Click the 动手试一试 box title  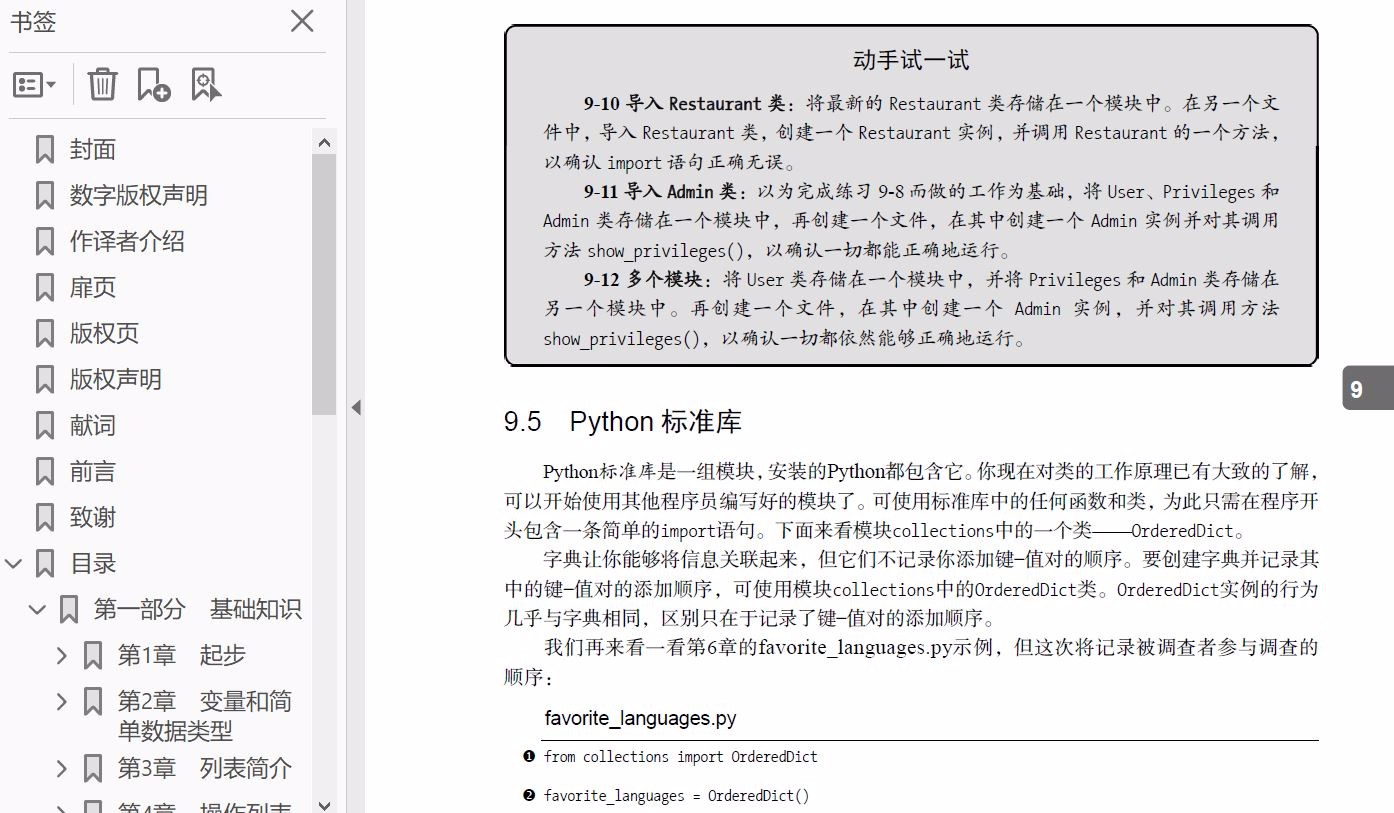tap(911, 60)
